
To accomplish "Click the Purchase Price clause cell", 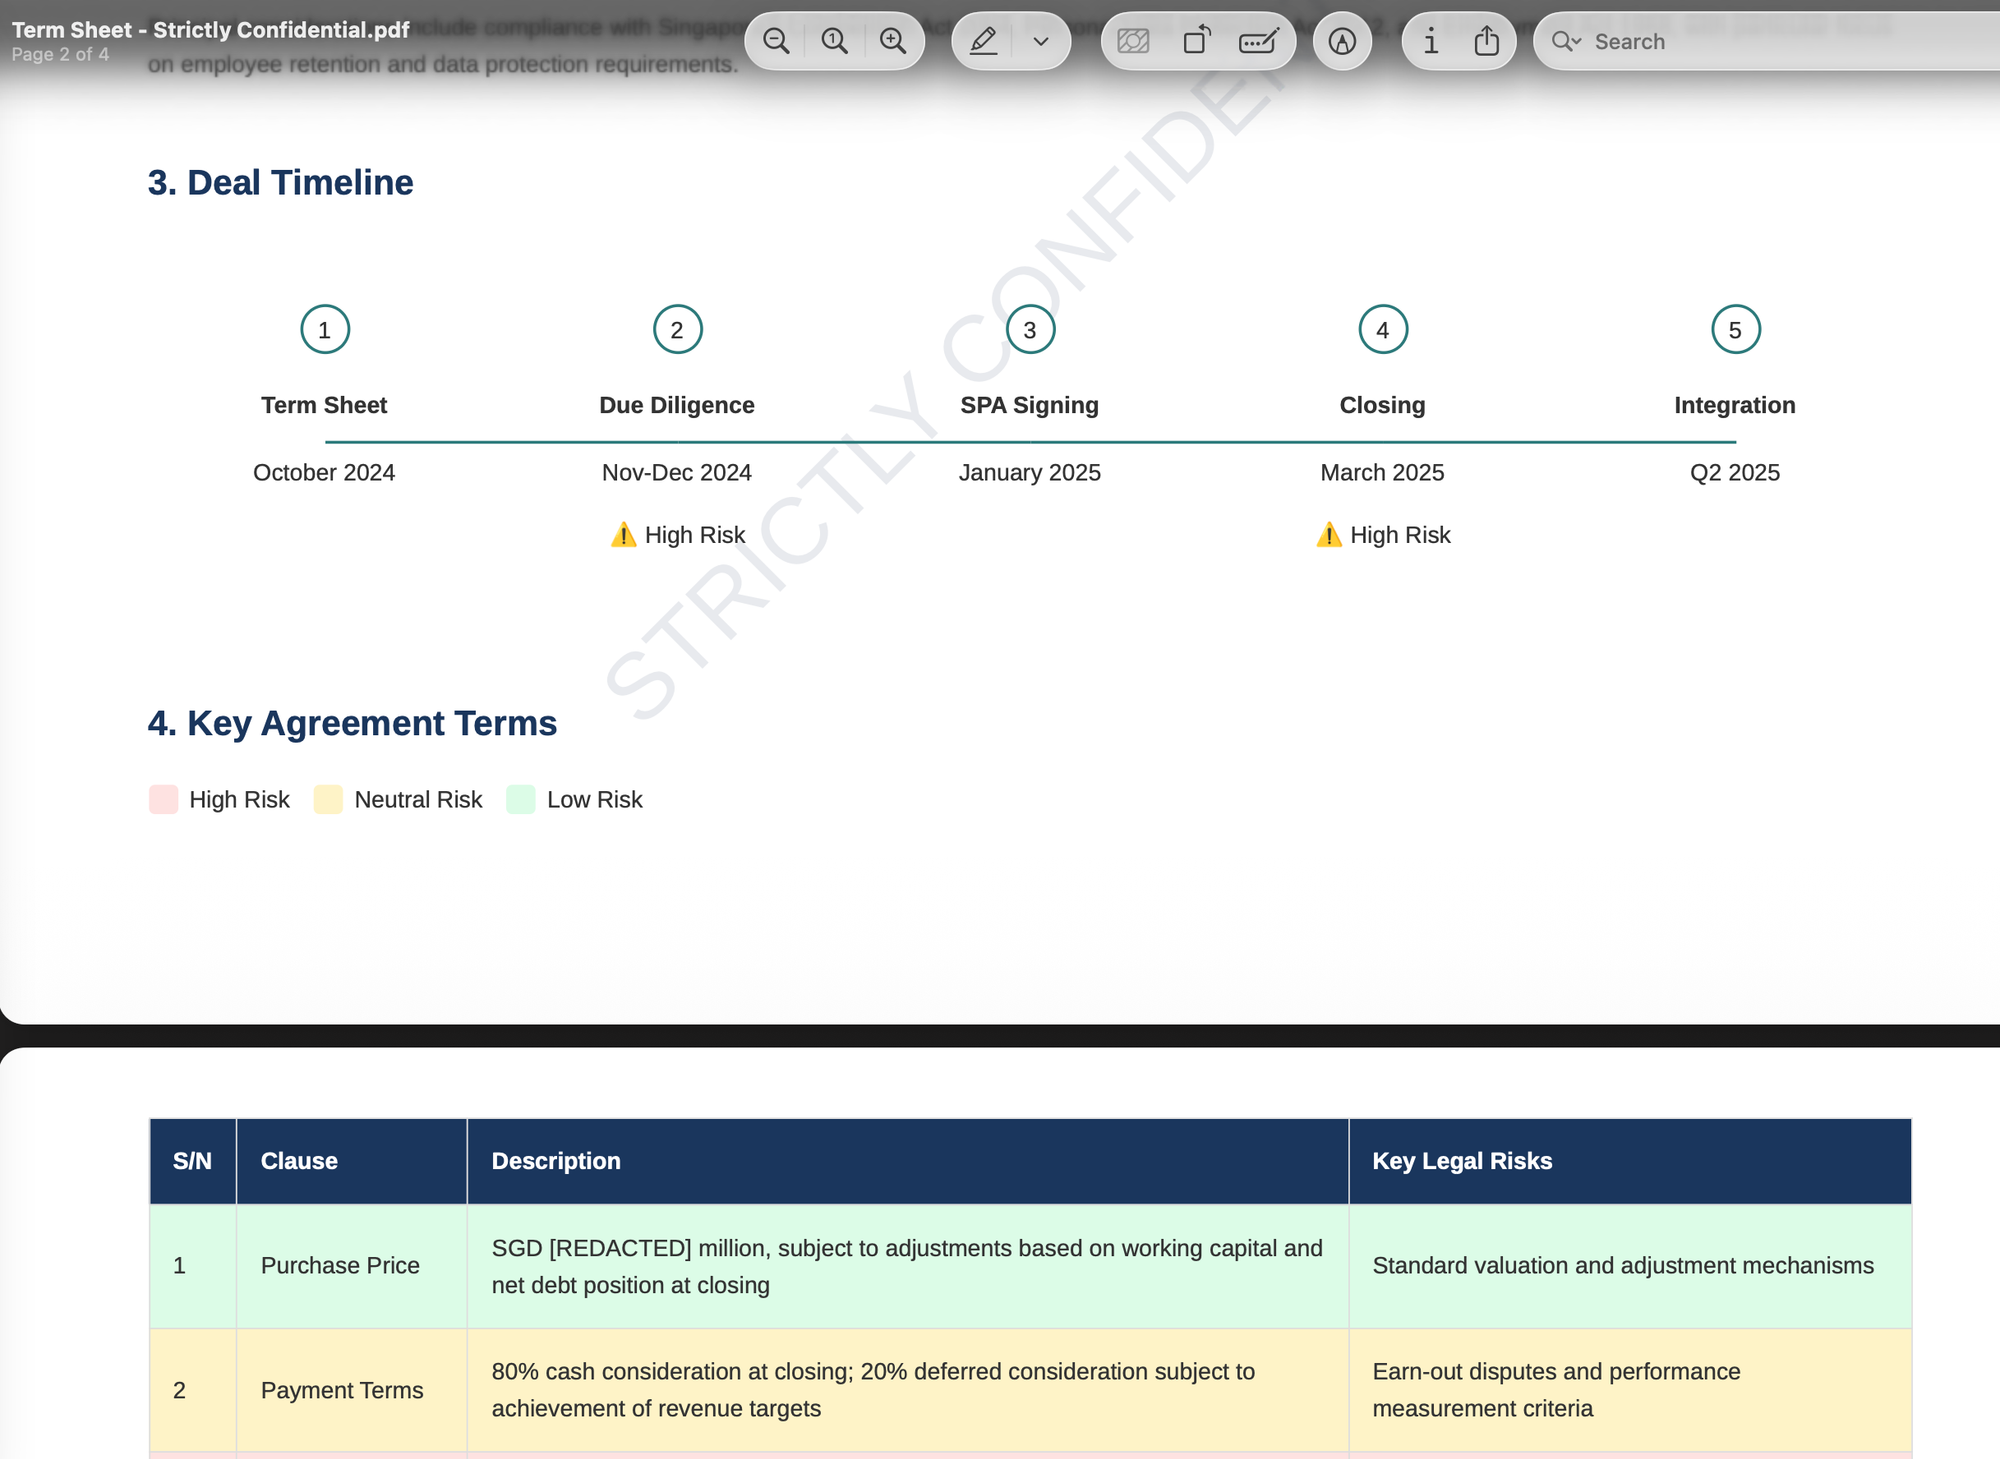I will [340, 1265].
